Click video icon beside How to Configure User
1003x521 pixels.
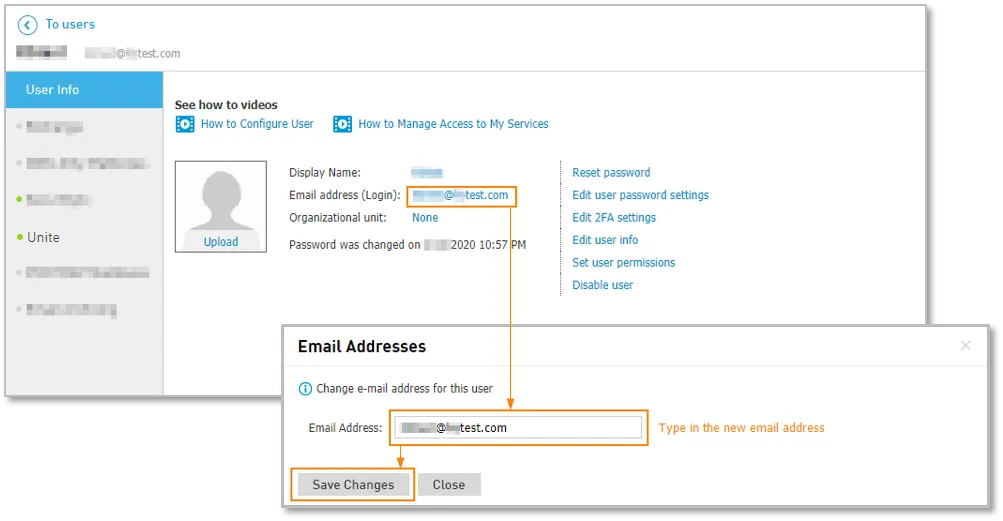(185, 124)
